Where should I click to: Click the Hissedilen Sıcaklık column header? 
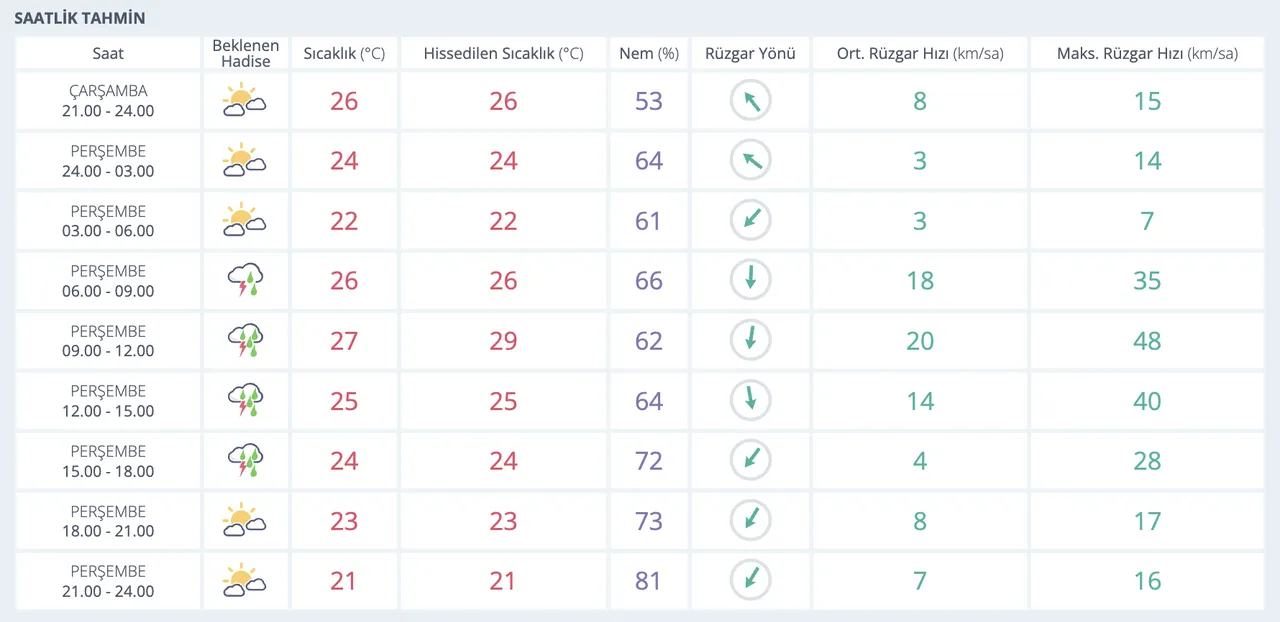[503, 54]
